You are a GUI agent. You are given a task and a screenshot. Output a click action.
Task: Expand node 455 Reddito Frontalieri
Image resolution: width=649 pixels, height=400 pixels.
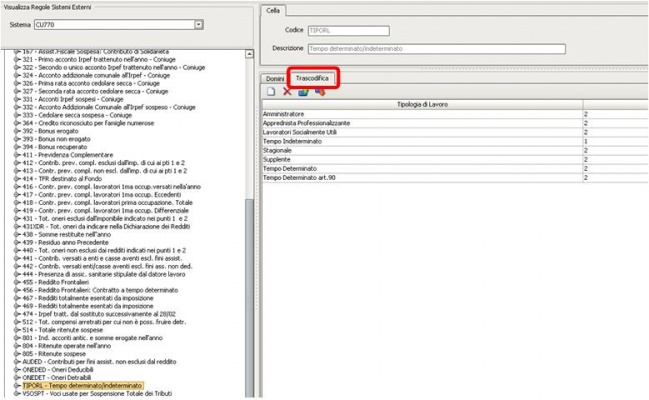coord(17,282)
